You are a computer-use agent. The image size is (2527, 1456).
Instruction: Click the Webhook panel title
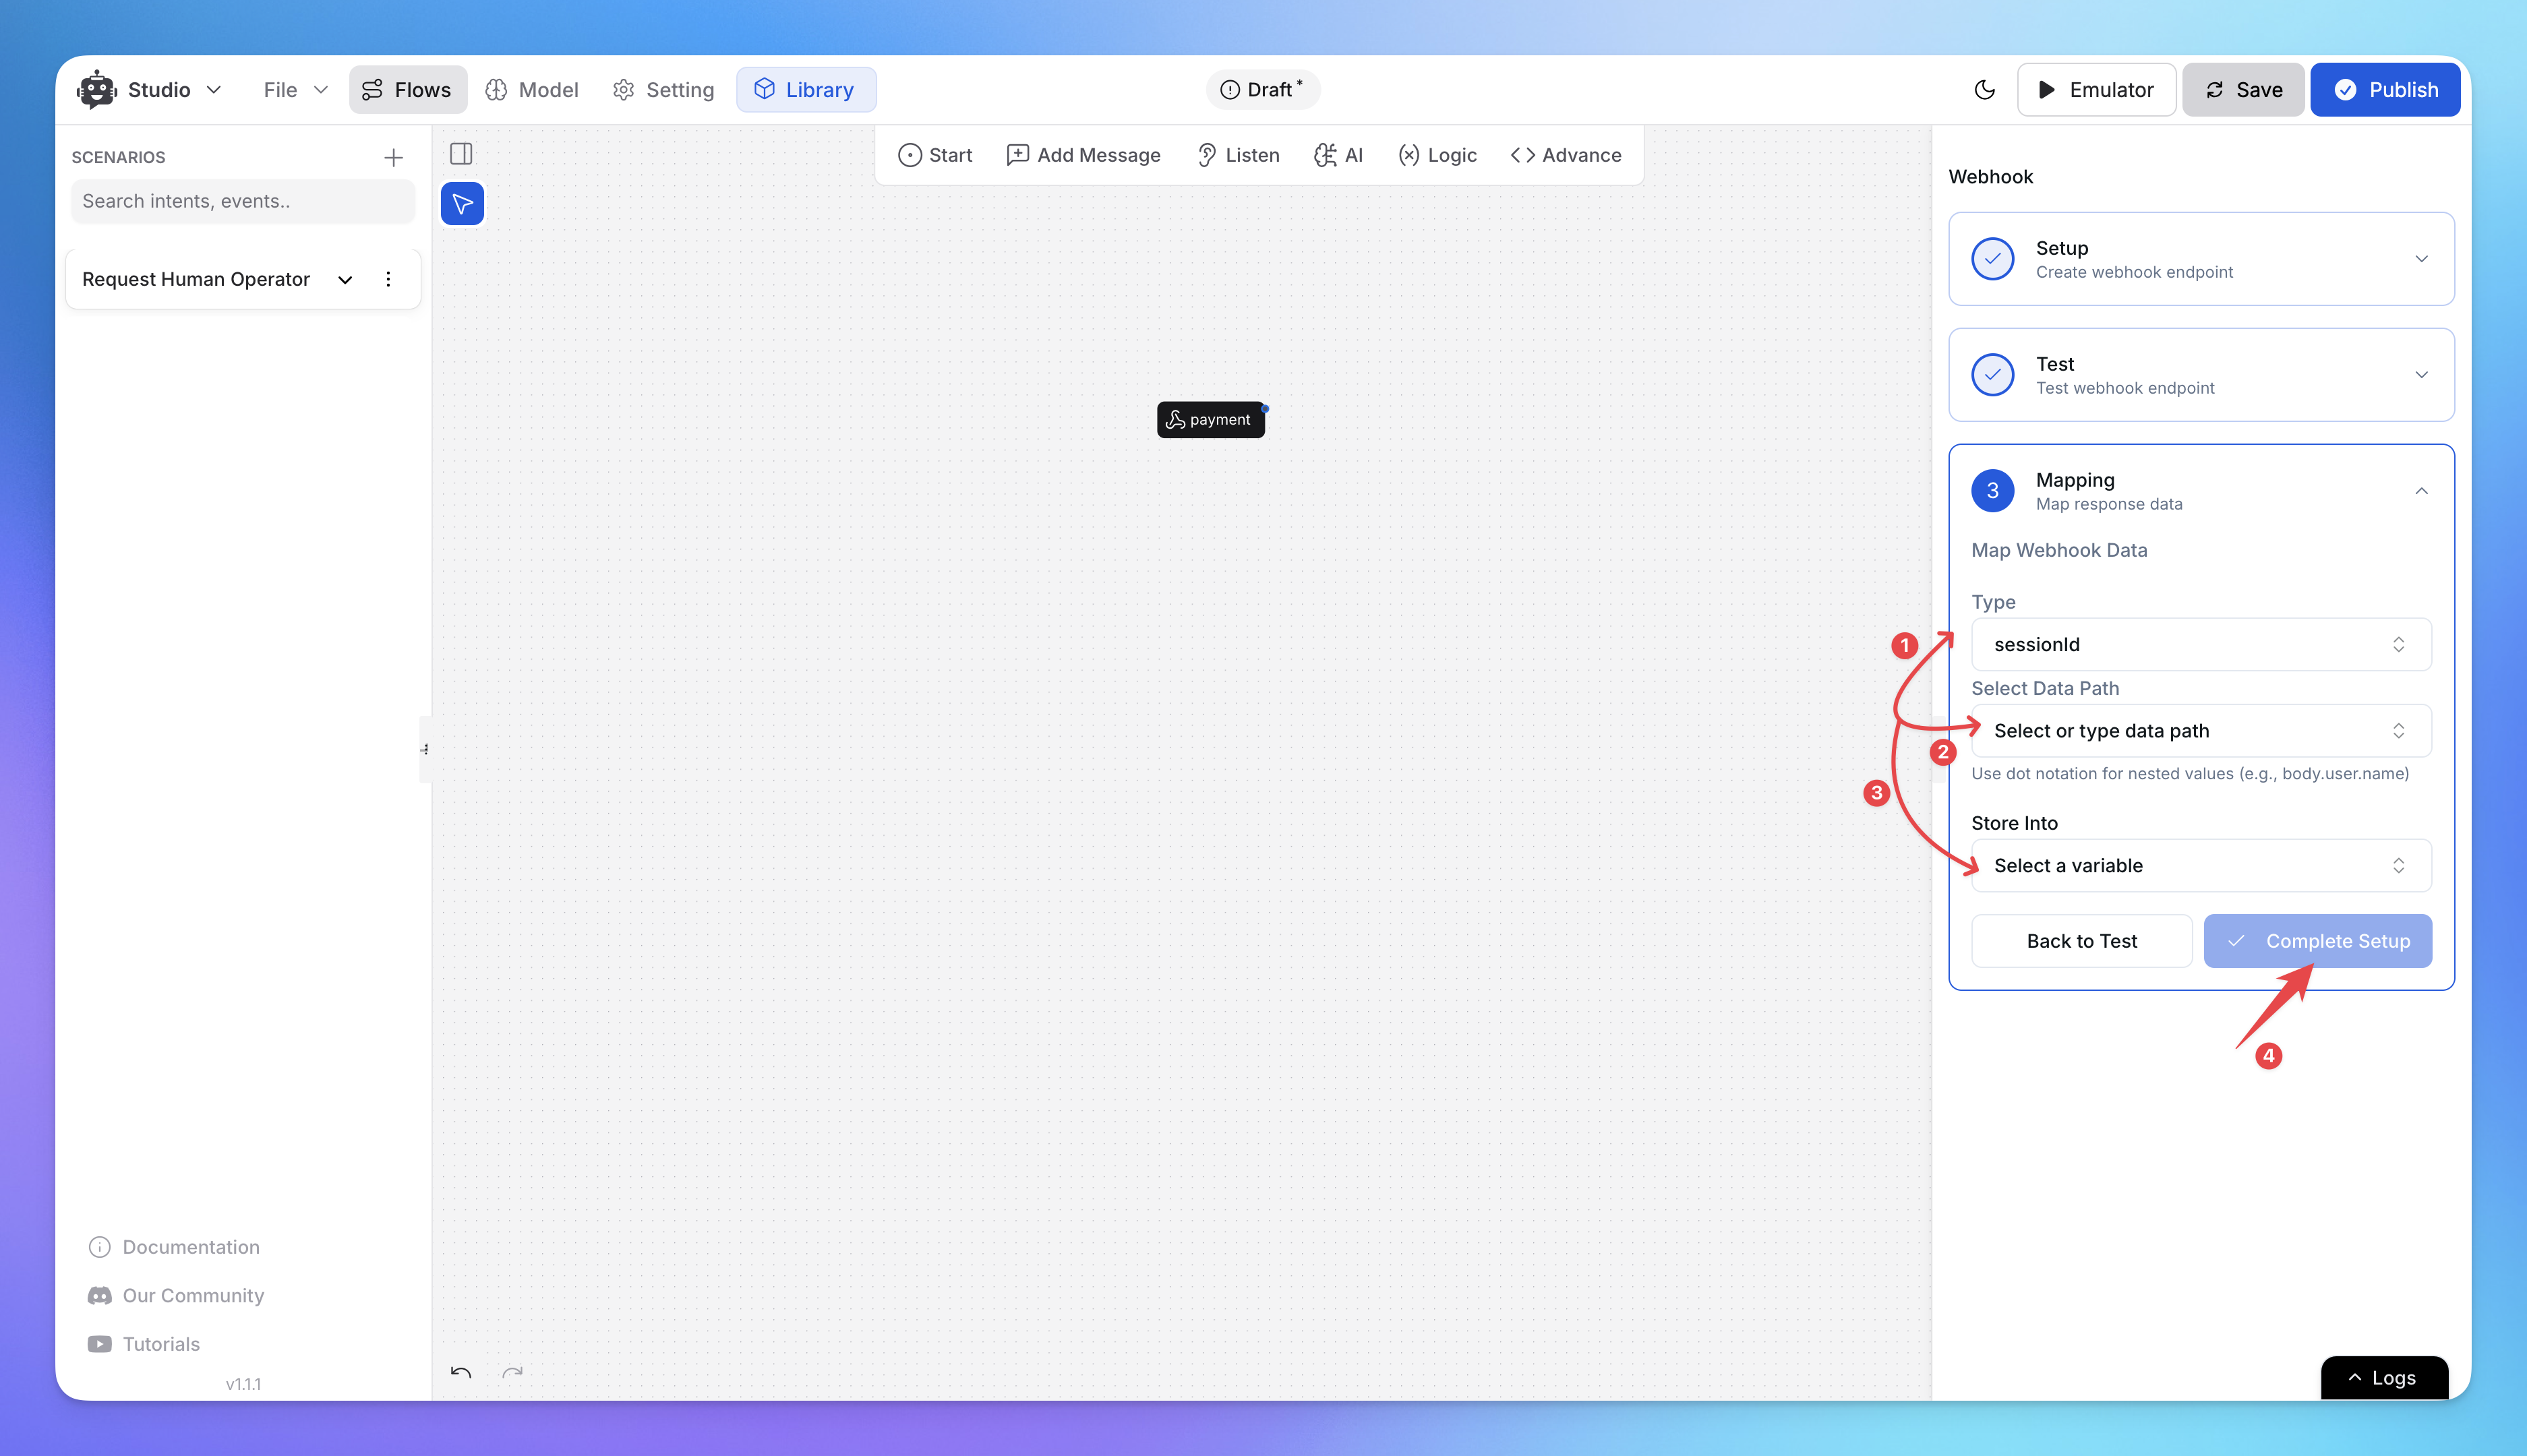[1990, 177]
